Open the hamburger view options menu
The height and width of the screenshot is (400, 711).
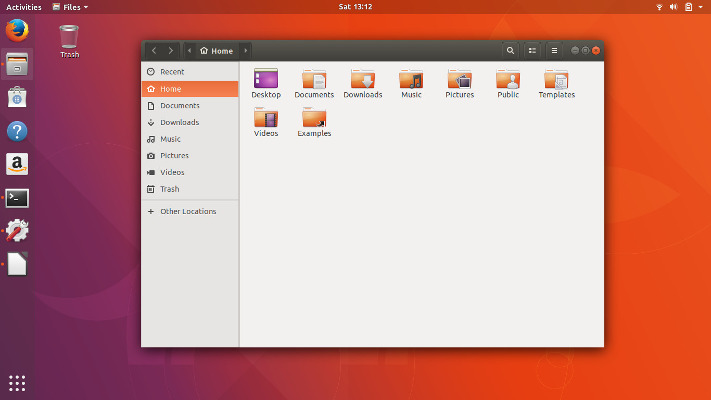click(x=554, y=51)
